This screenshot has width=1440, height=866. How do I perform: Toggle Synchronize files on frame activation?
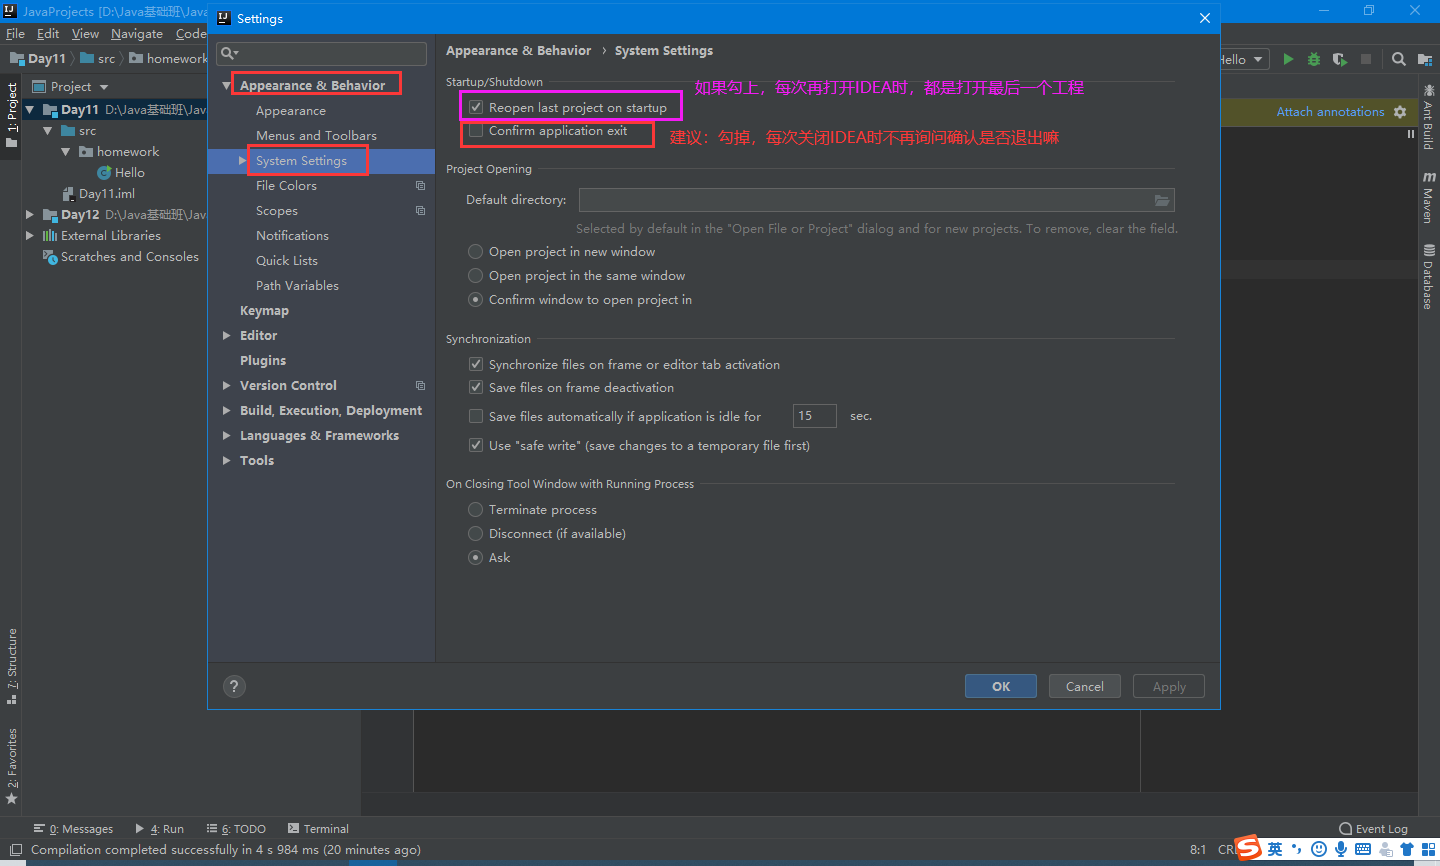pos(476,365)
